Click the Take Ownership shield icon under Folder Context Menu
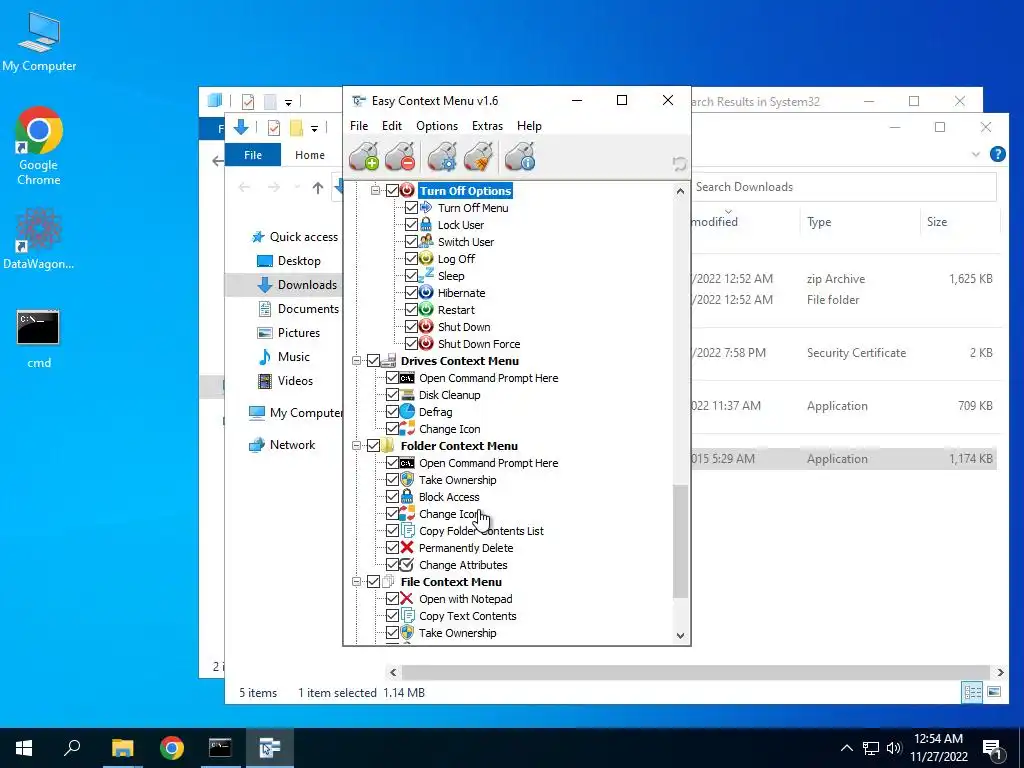This screenshot has height=768, width=1024. click(407, 479)
